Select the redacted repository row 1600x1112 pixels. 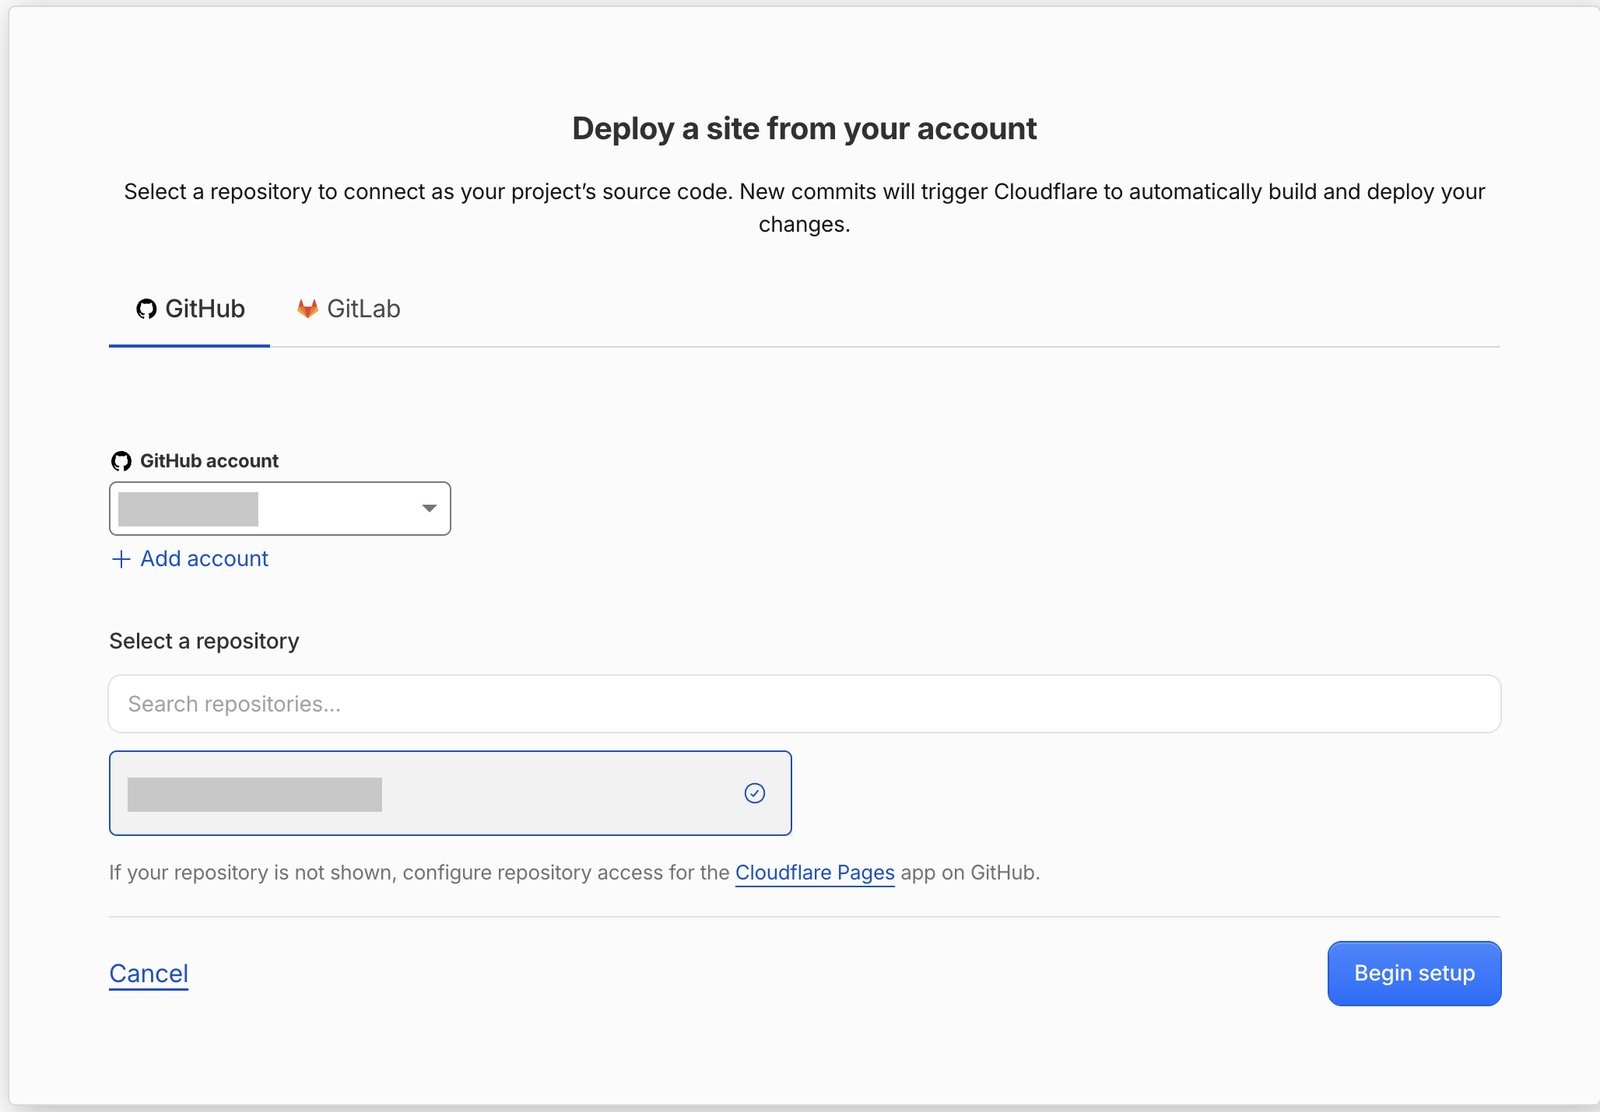[x=450, y=793]
